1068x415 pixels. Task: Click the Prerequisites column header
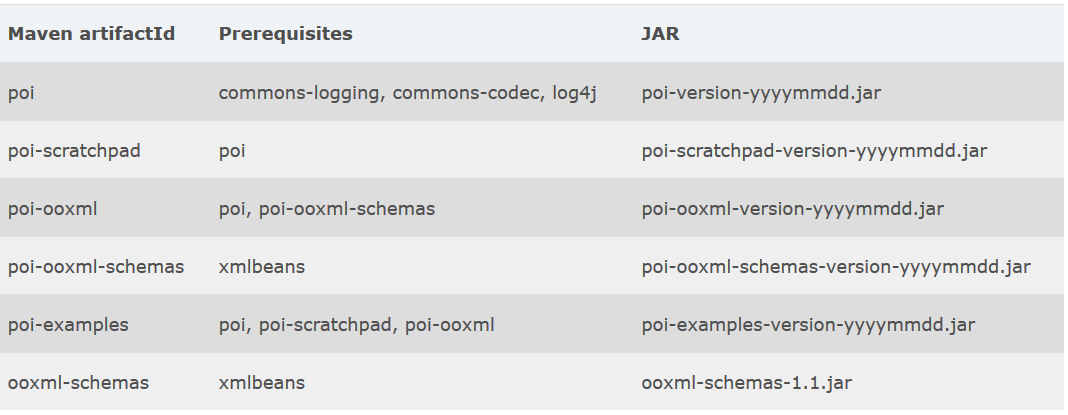click(x=285, y=34)
